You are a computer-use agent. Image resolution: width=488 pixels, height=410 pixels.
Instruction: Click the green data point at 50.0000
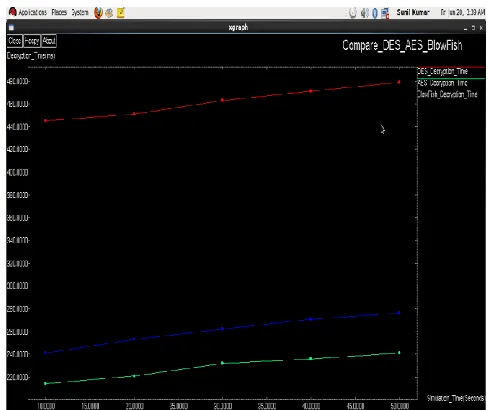point(399,353)
